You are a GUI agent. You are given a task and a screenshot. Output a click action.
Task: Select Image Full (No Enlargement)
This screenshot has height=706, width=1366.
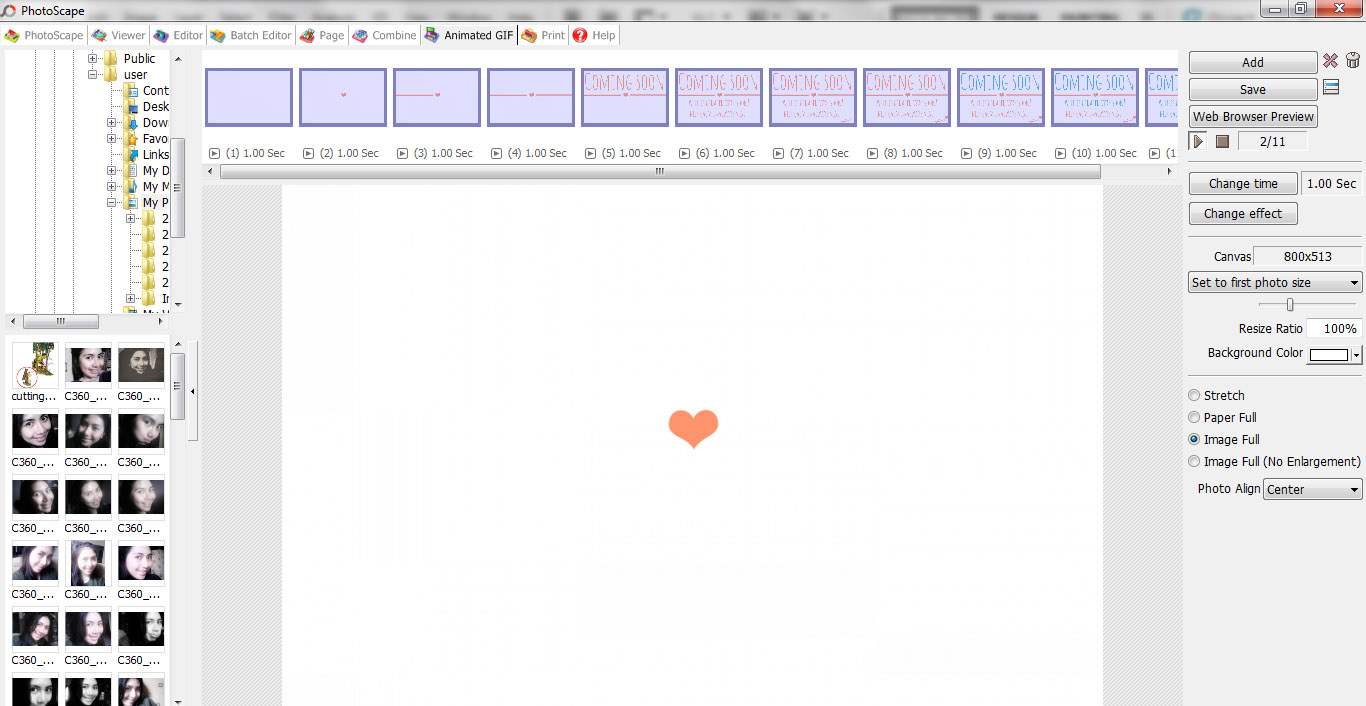(x=1194, y=461)
